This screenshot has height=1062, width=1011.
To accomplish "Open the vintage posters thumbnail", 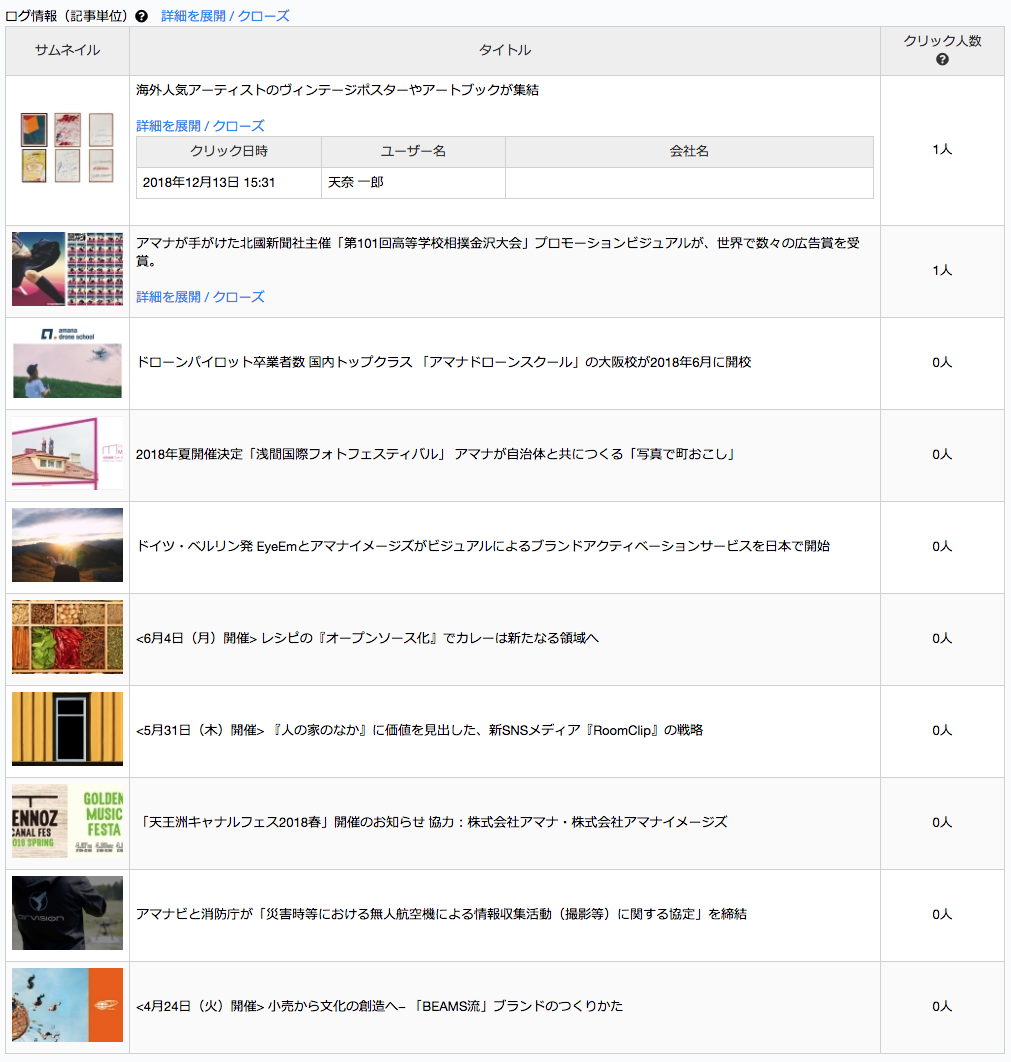I will point(67,148).
